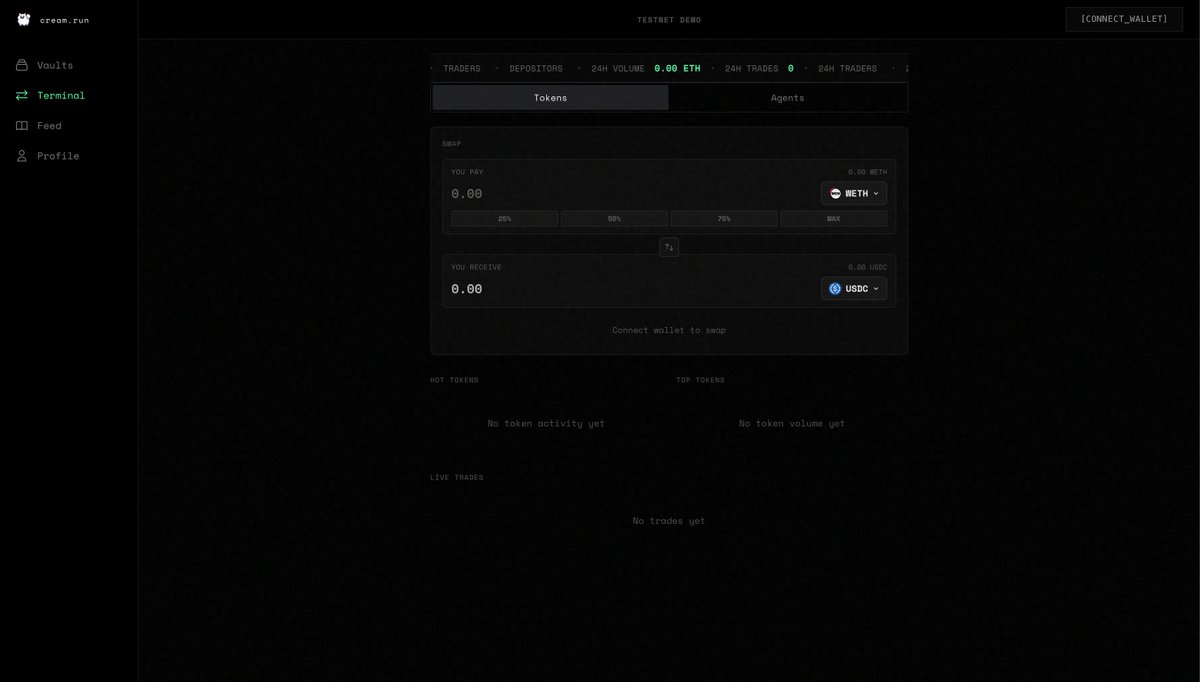
Task: Click the No trades yet message
Action: (x=669, y=521)
